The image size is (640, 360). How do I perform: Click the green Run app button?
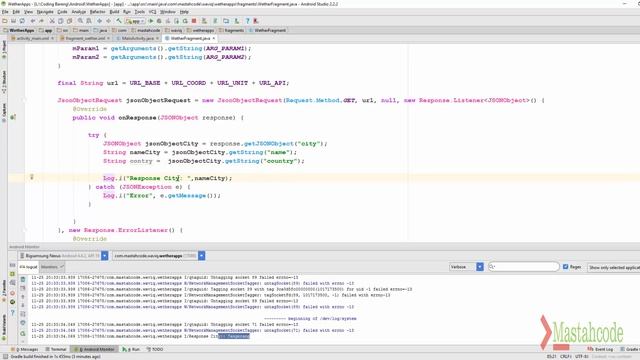point(151,21)
